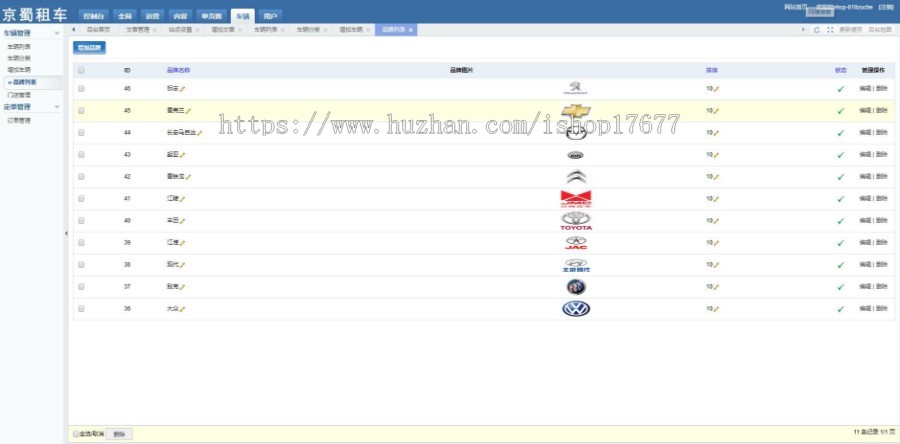Click 更新缓存 in tab bar
The width and height of the screenshot is (900, 444).
coord(851,30)
